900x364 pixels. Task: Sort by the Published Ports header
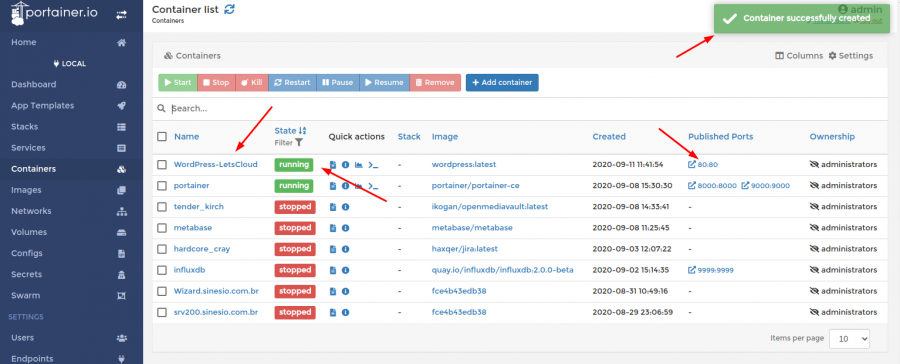pos(720,137)
